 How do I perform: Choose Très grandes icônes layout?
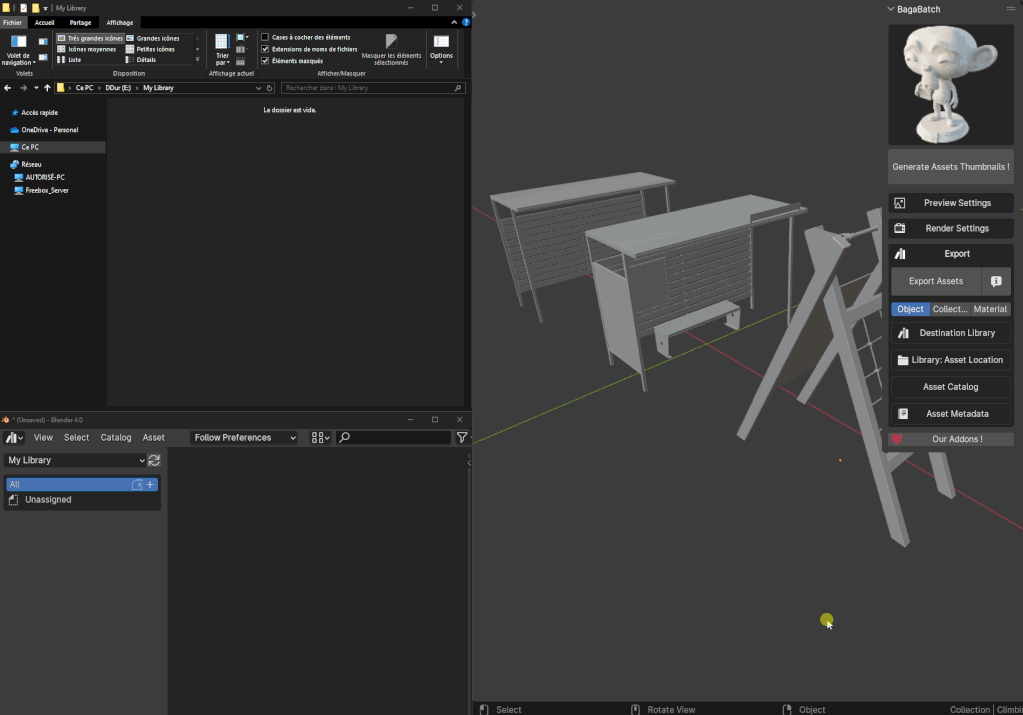click(90, 38)
